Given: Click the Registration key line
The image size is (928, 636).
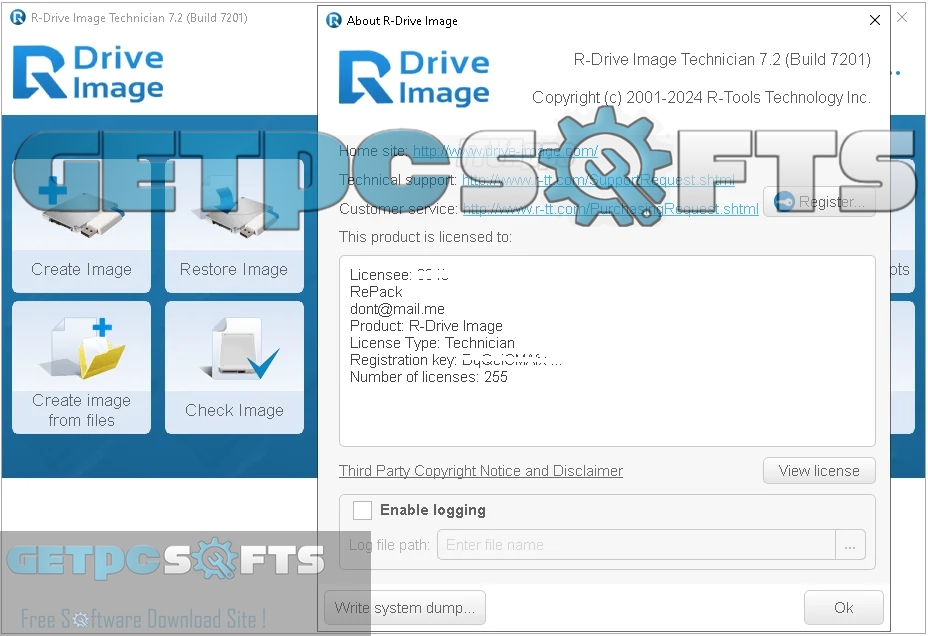Looking at the screenshot, I should 456,360.
